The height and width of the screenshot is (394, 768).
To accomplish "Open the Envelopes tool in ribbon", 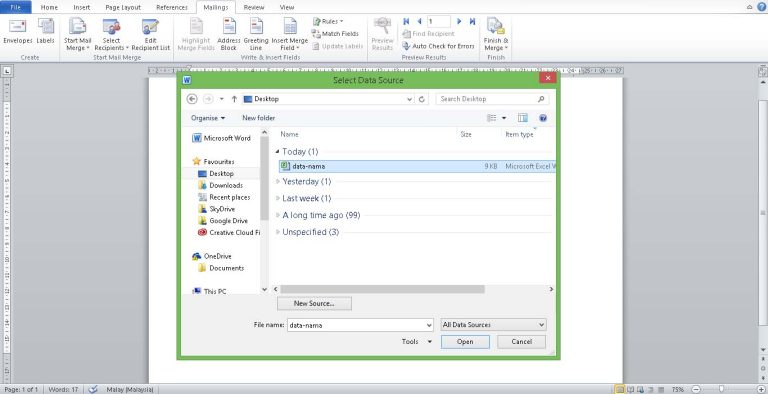I will [x=18, y=32].
